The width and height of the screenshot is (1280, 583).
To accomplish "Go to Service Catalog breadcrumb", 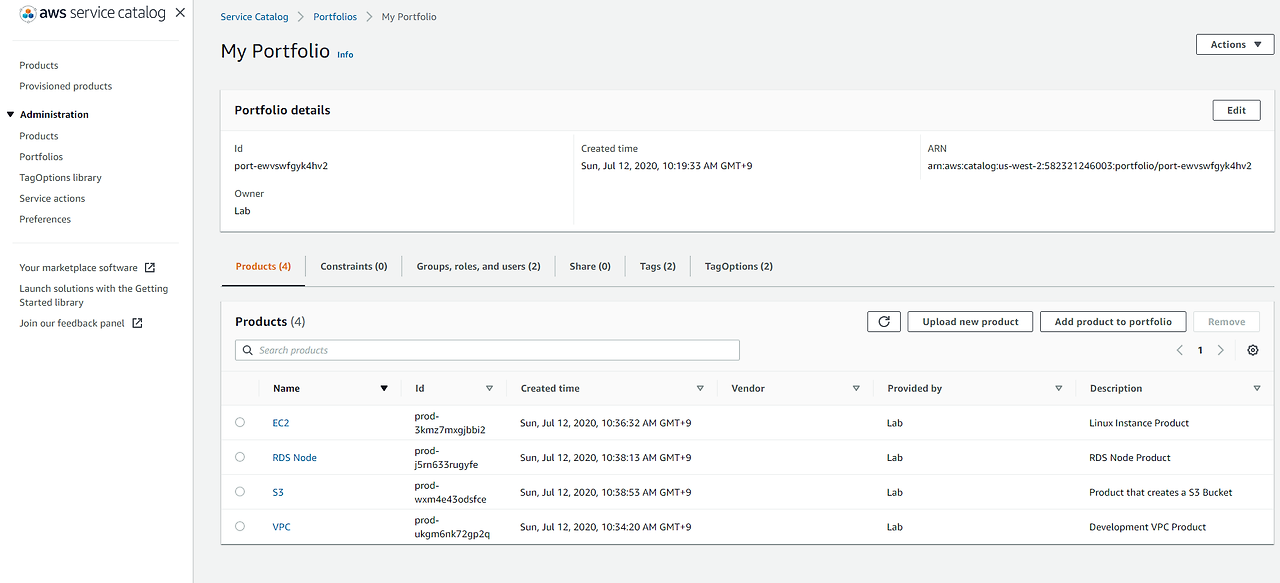I will [x=254, y=17].
